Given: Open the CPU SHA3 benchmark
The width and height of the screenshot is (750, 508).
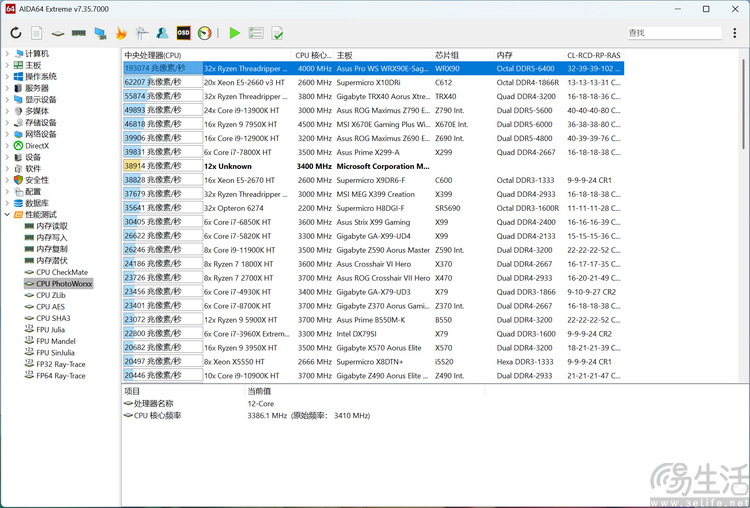Looking at the screenshot, I should coord(48,318).
